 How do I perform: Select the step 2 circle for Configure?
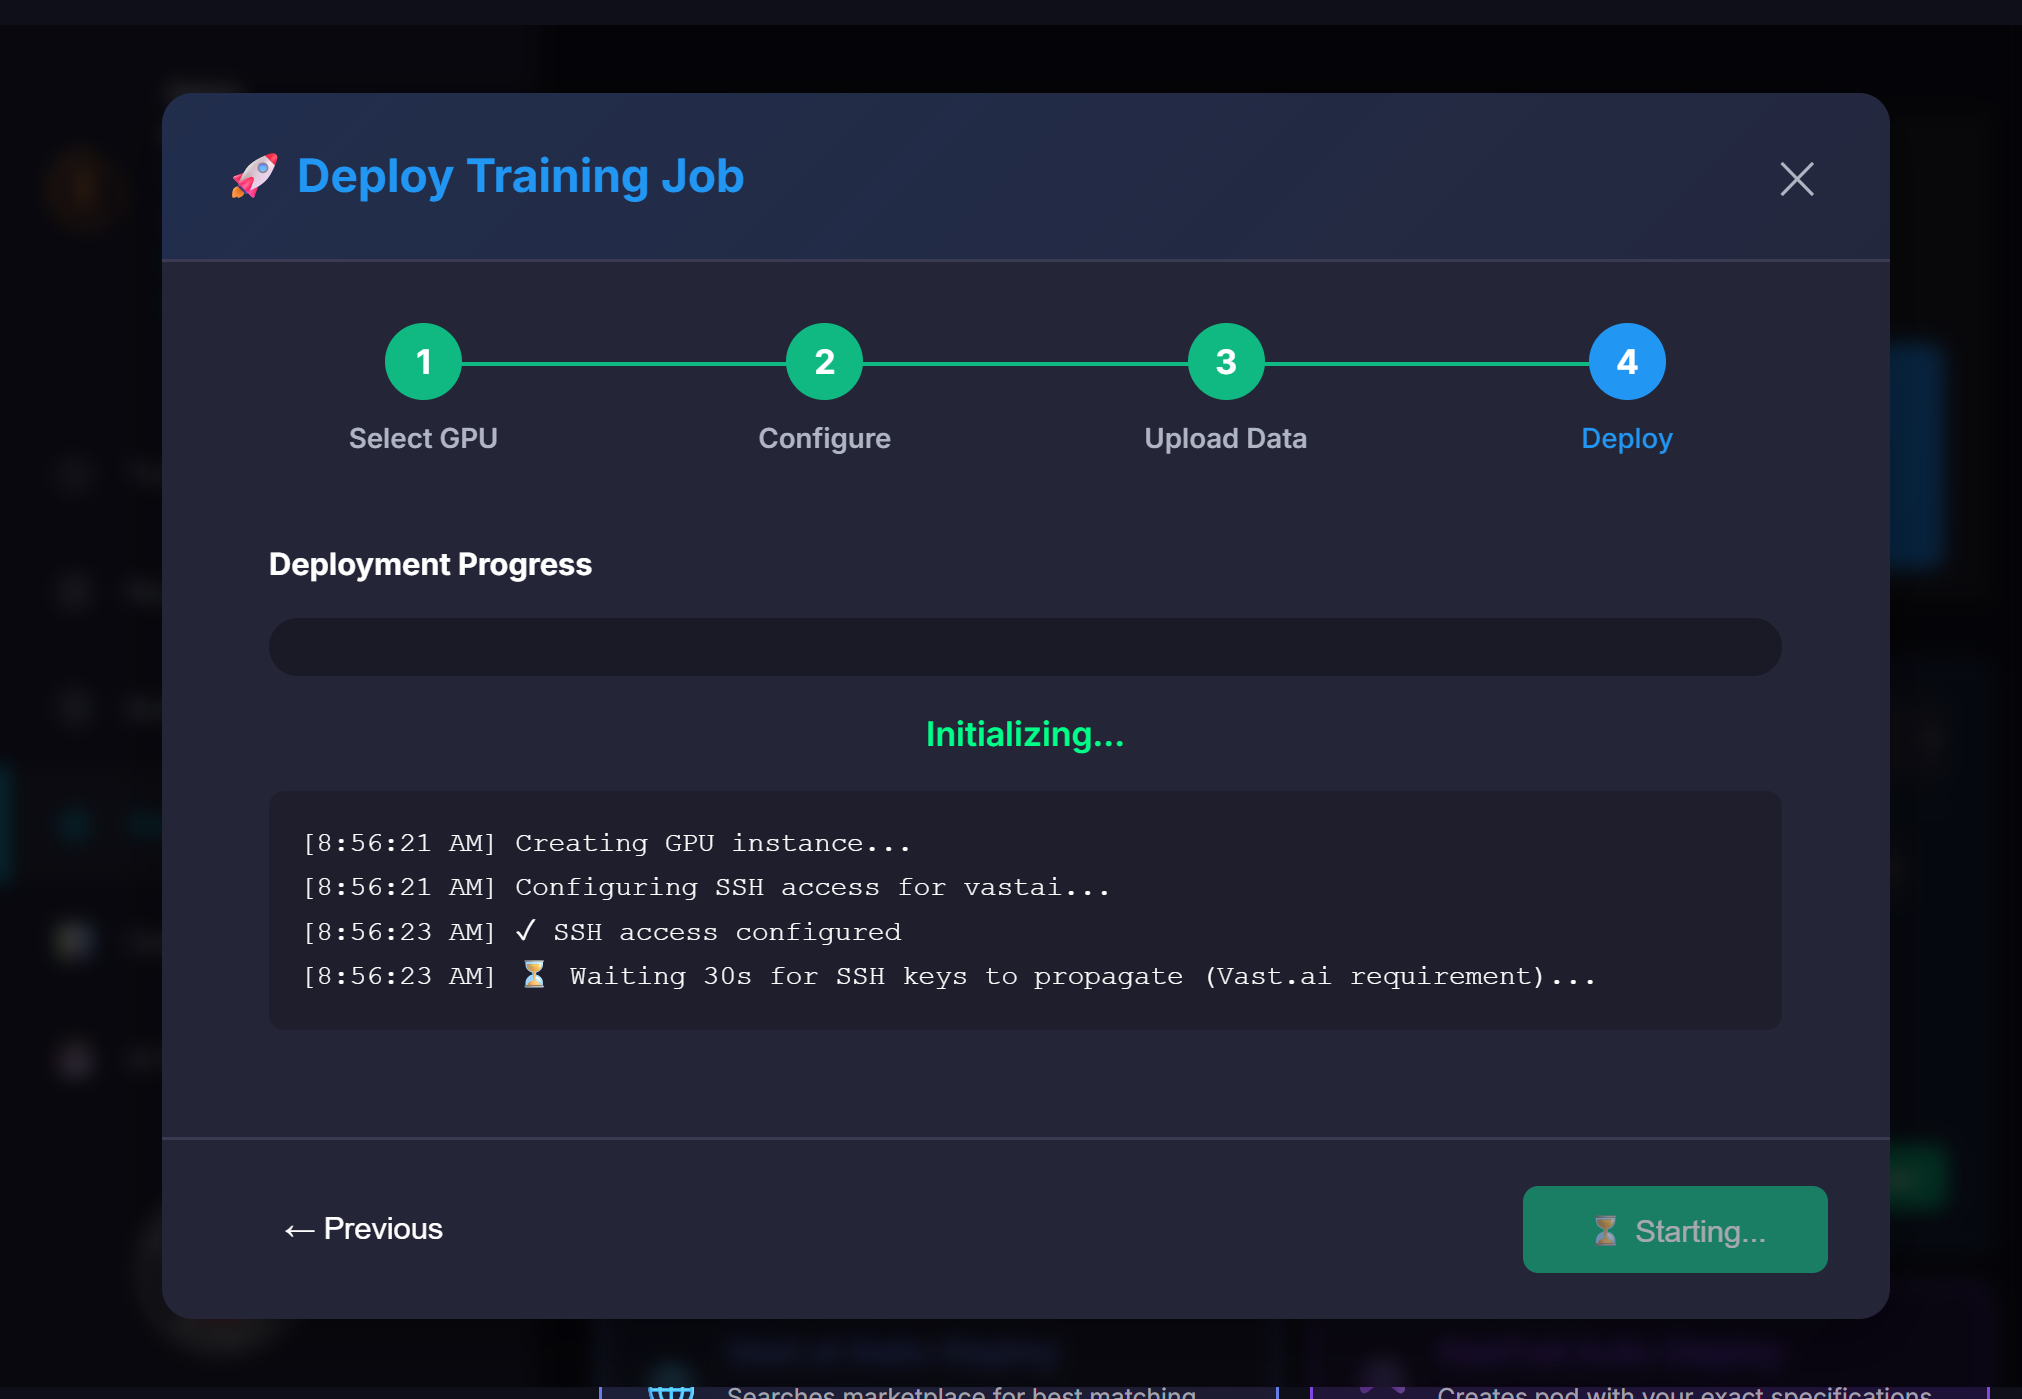click(x=824, y=361)
